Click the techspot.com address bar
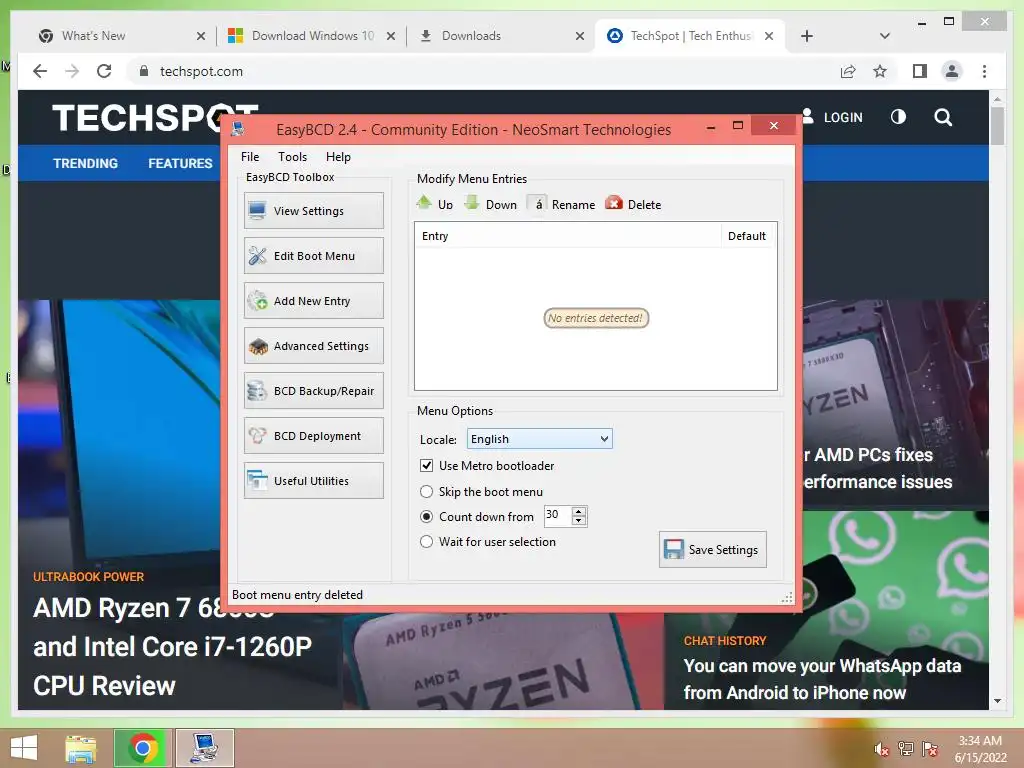Screen dimensions: 1024x768 (x=483, y=71)
